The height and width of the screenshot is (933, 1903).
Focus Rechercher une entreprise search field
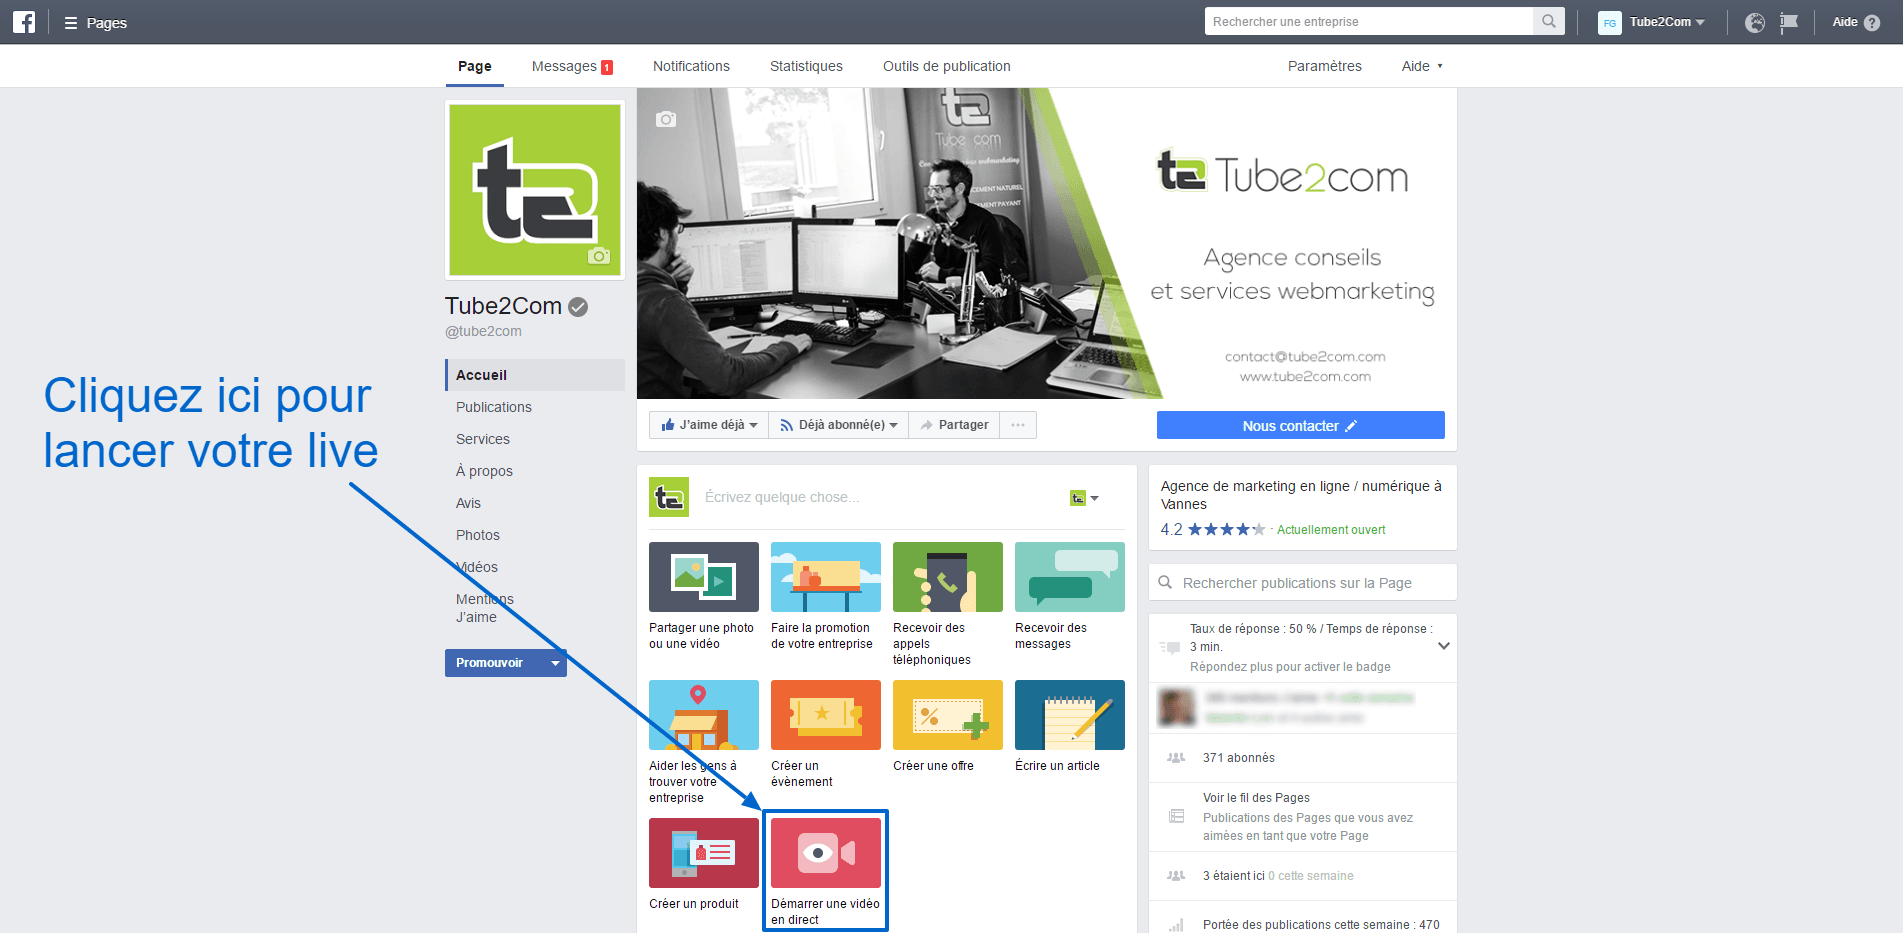point(1369,21)
